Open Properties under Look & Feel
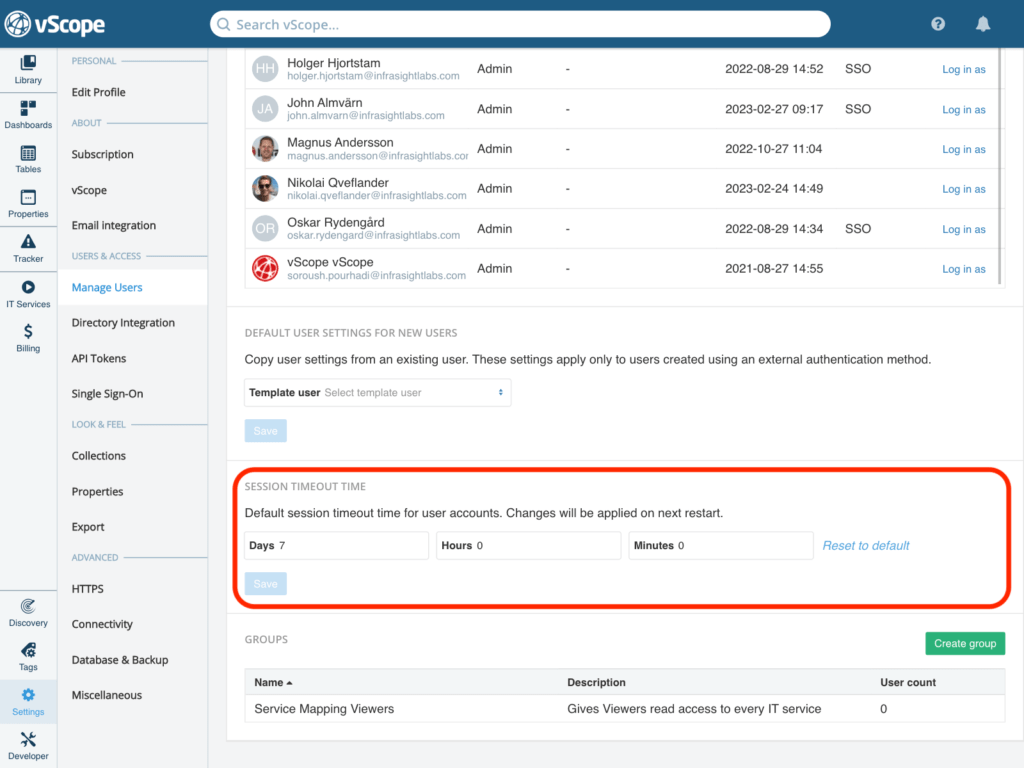1024x768 pixels. tap(97, 492)
